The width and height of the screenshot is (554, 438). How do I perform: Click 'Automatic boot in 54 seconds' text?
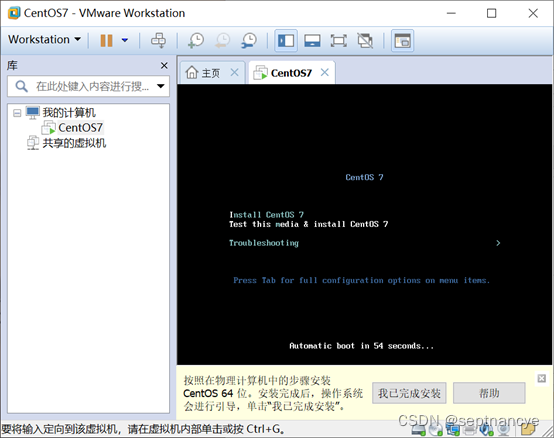tap(361, 346)
